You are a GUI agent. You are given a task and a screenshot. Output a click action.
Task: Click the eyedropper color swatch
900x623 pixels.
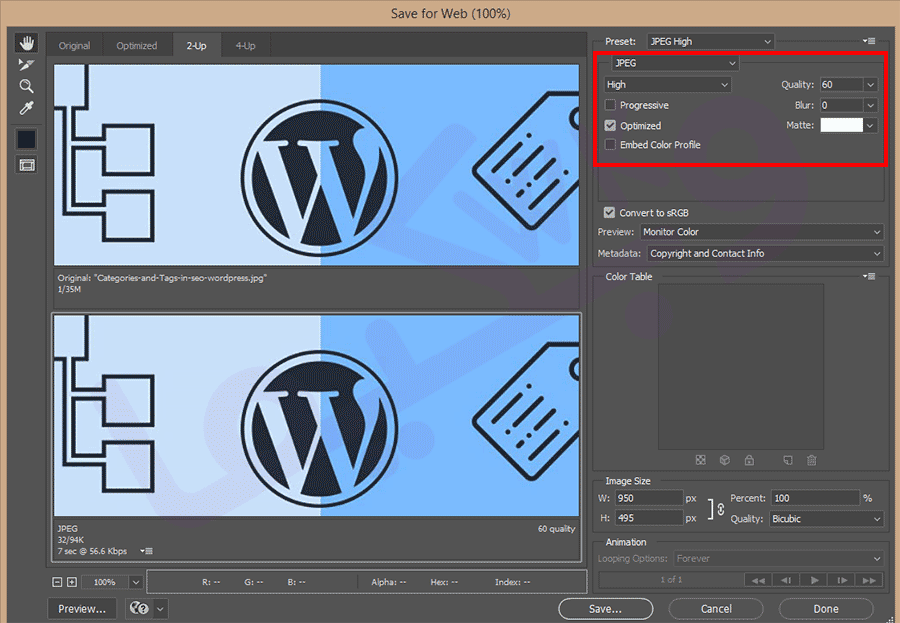(x=26, y=140)
